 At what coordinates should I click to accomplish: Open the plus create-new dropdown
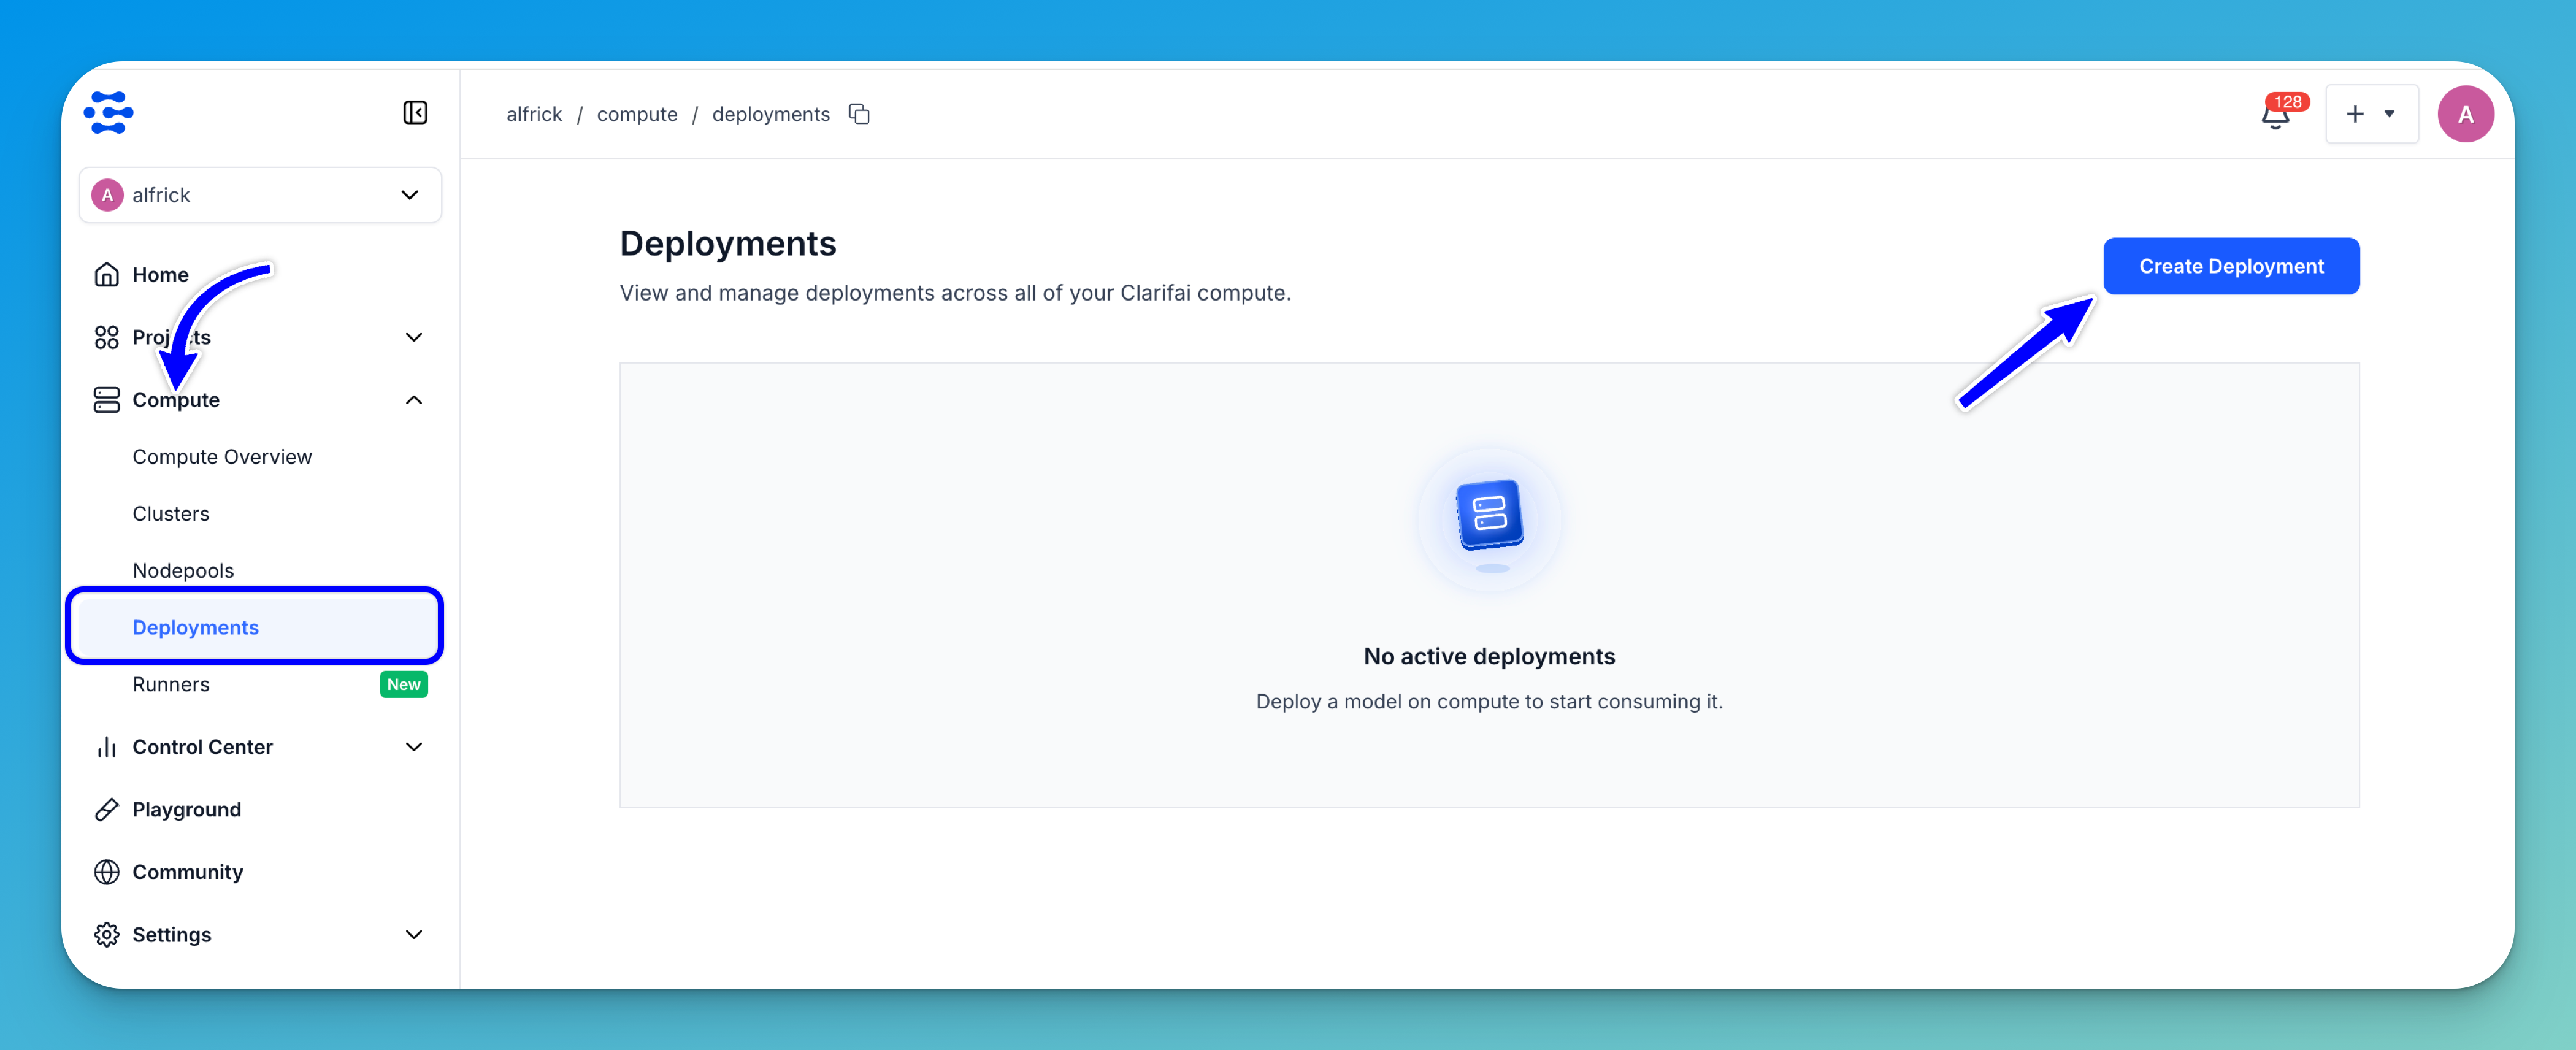point(2371,114)
